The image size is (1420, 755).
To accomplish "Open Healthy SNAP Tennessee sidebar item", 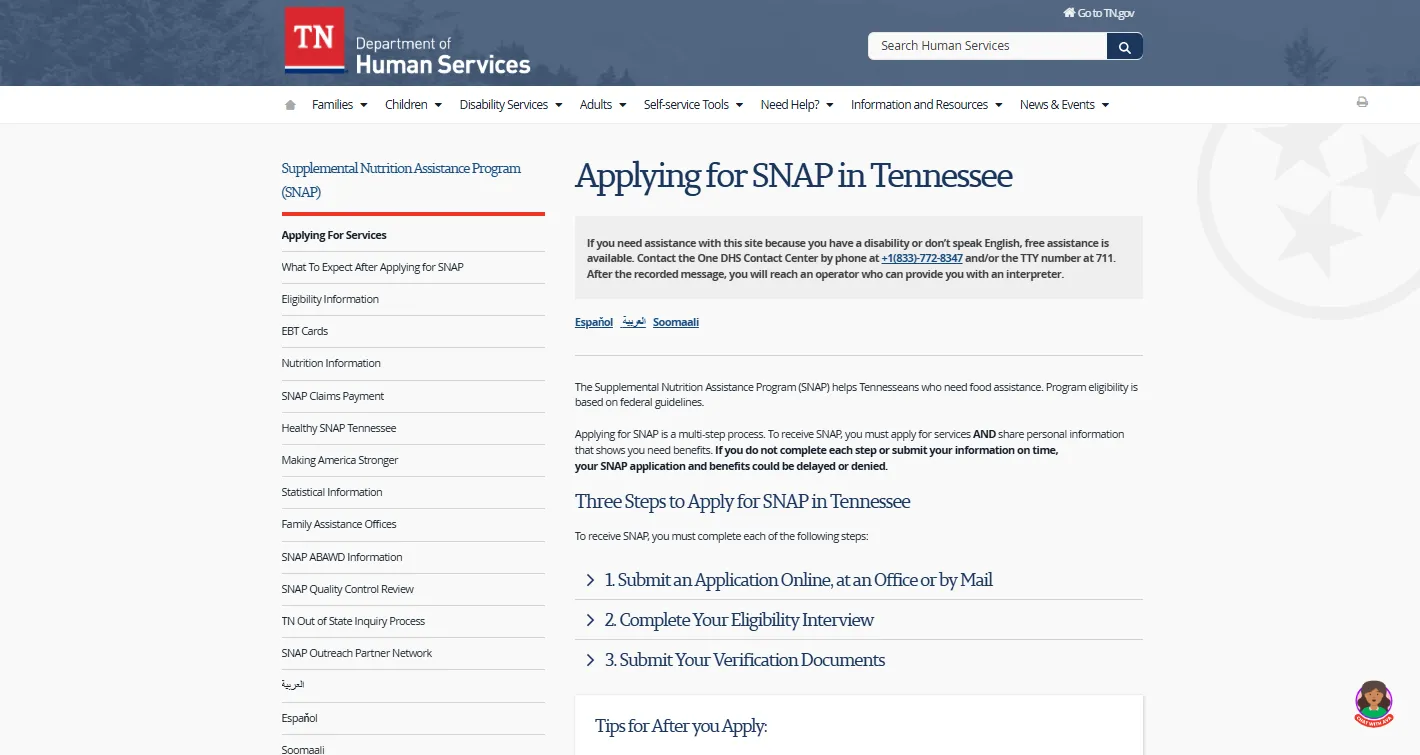I will pyautogui.click(x=339, y=428).
